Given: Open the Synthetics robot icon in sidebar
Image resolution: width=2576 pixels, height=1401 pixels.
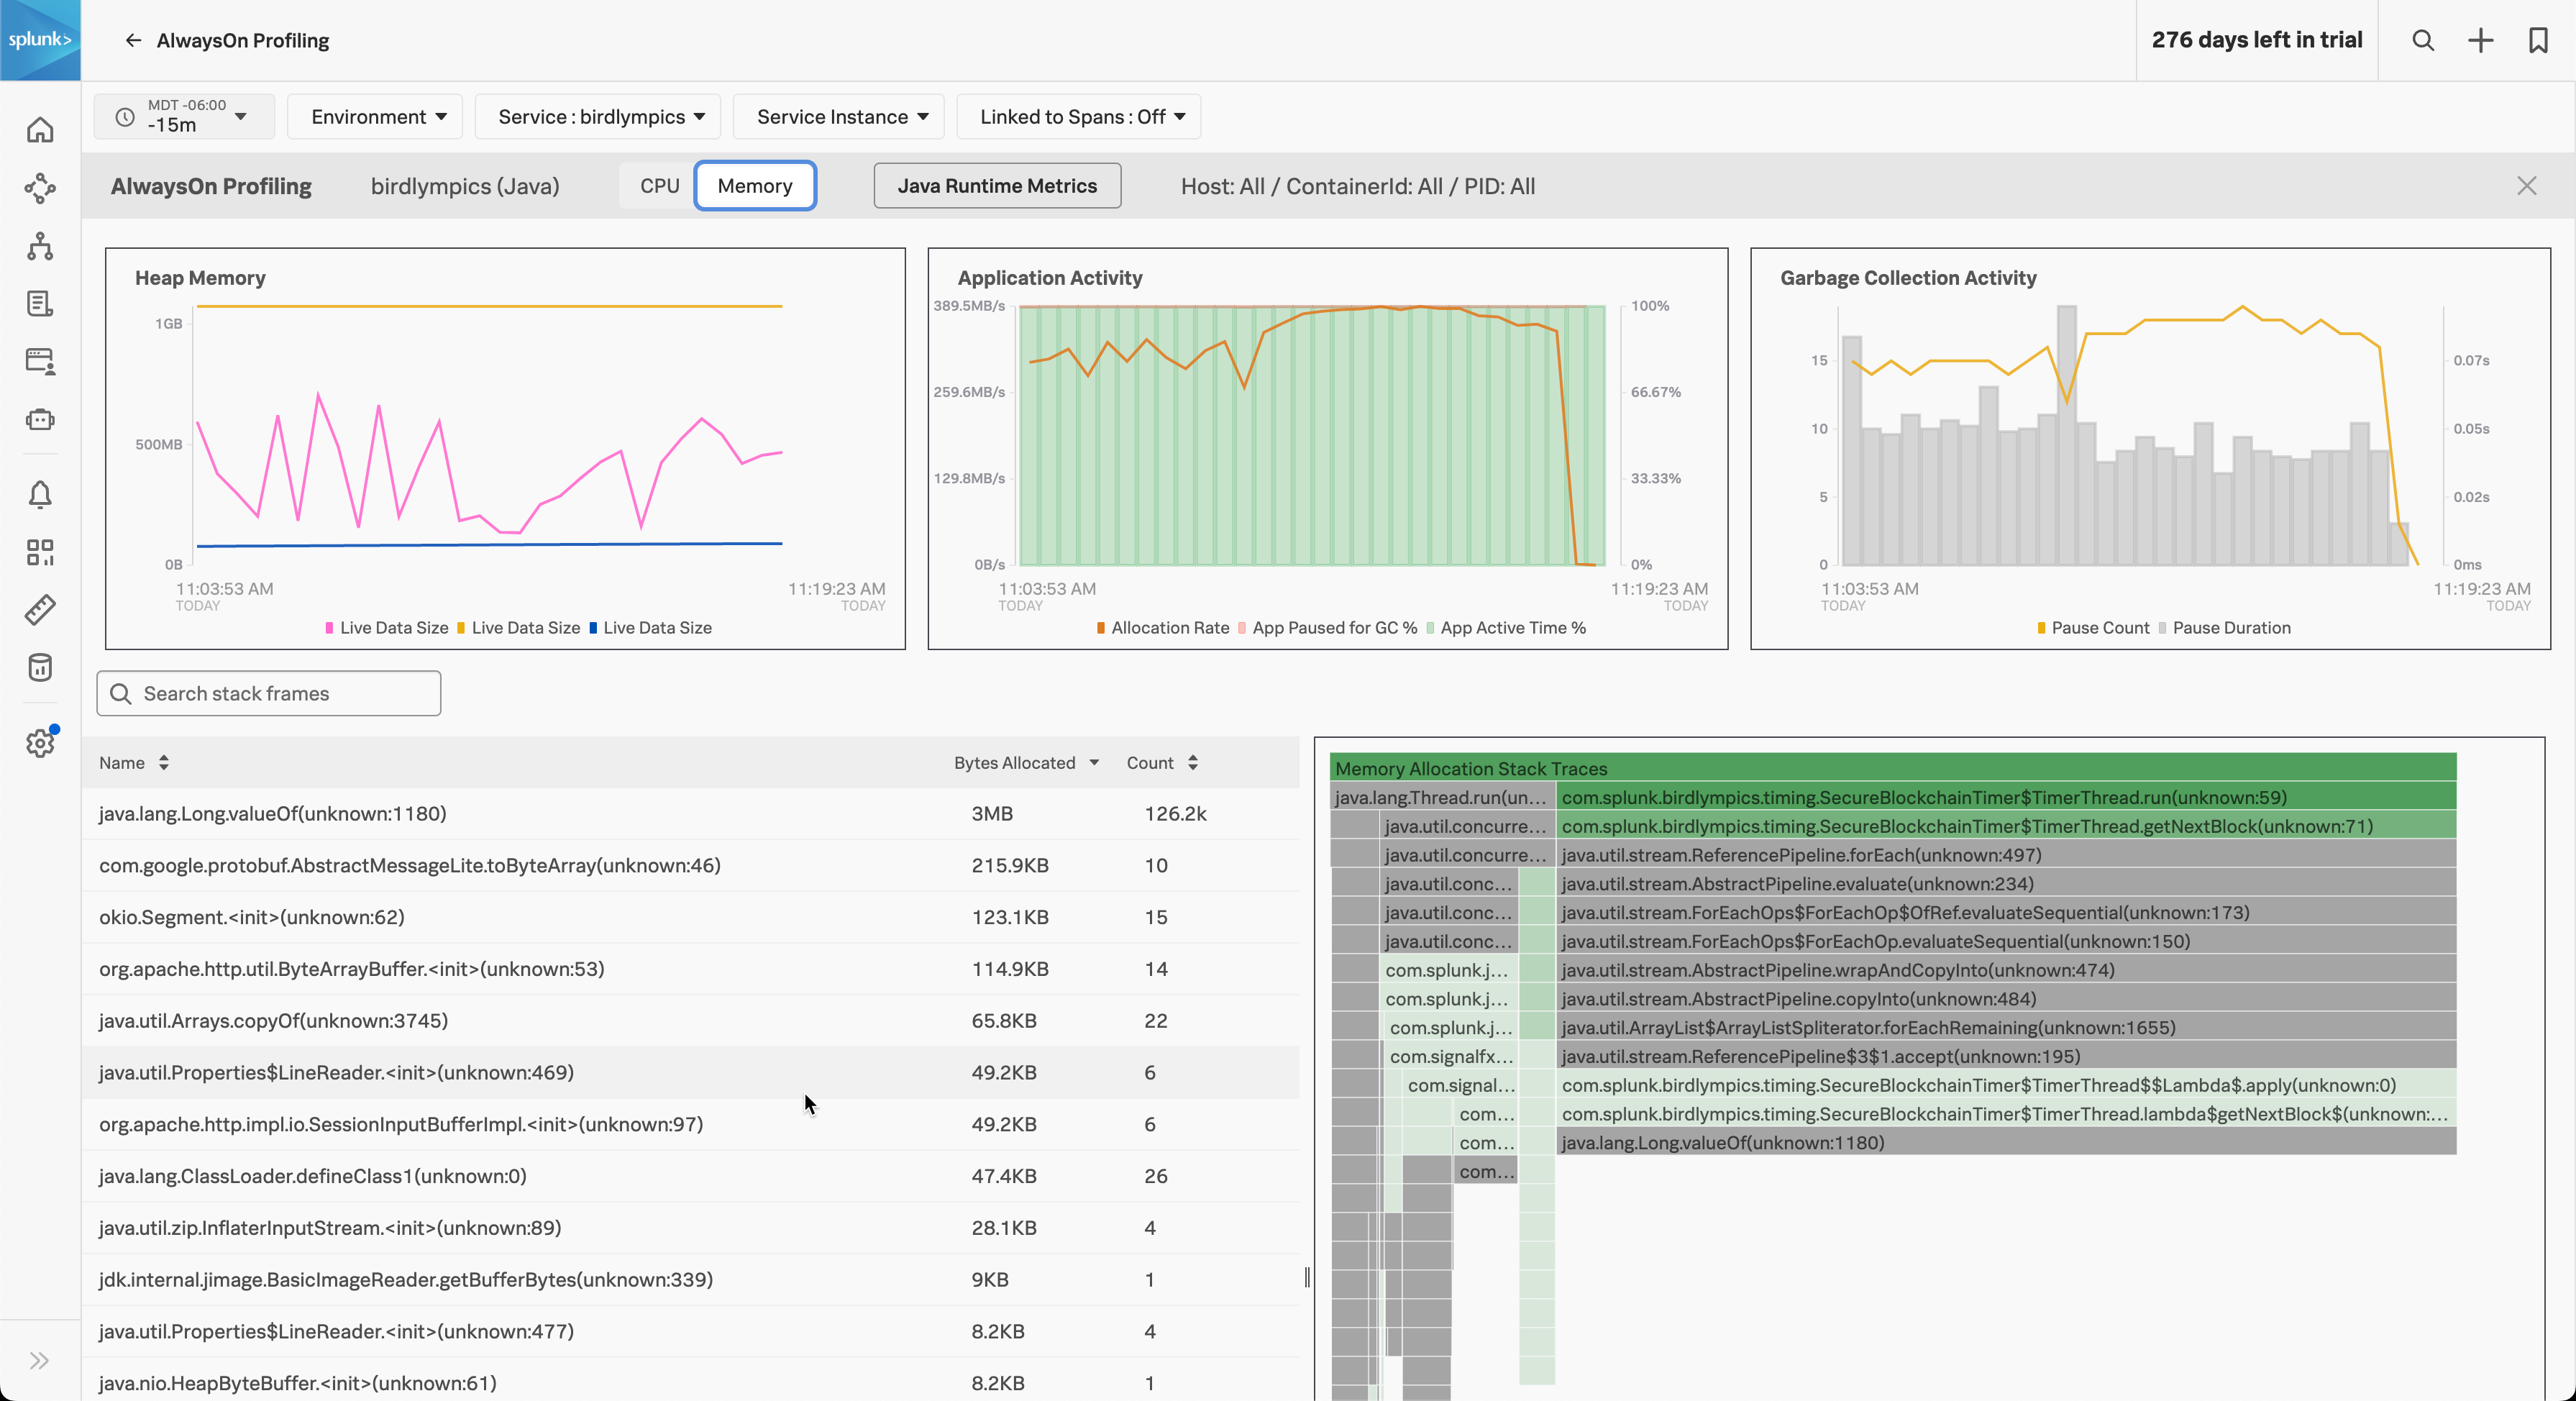Looking at the screenshot, I should 40,419.
